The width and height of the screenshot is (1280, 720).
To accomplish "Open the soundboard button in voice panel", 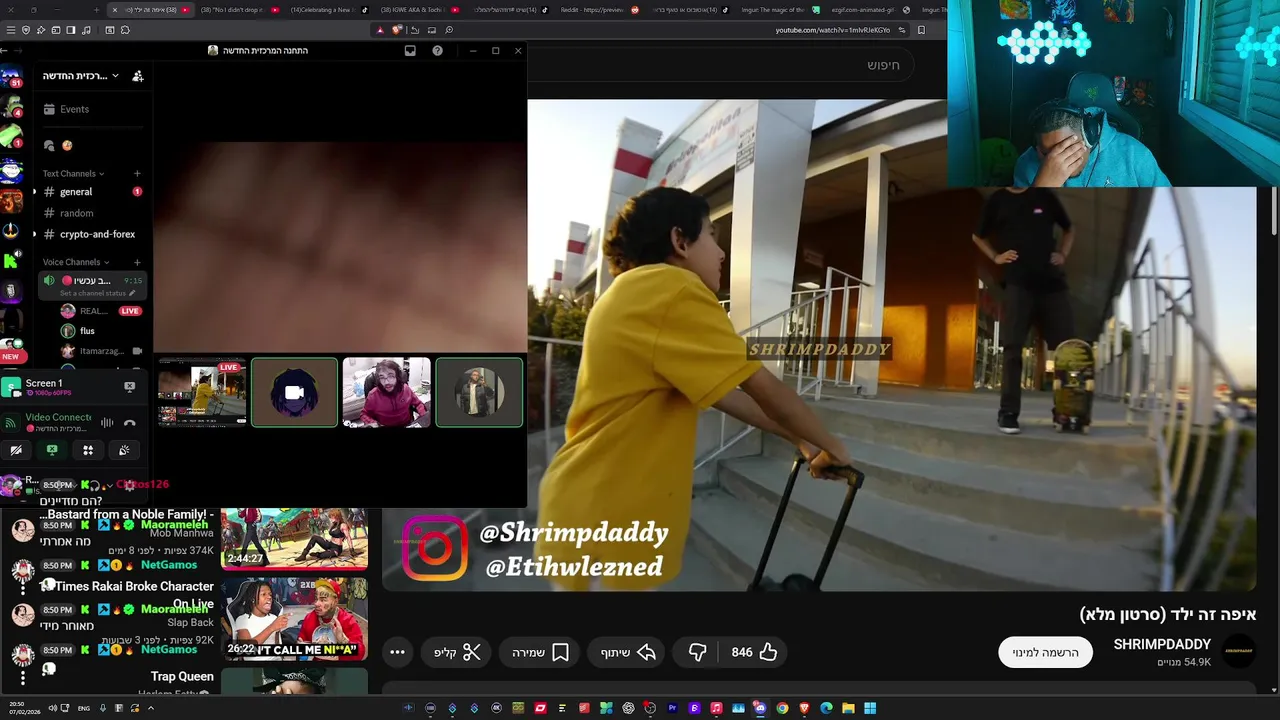I will [124, 451].
